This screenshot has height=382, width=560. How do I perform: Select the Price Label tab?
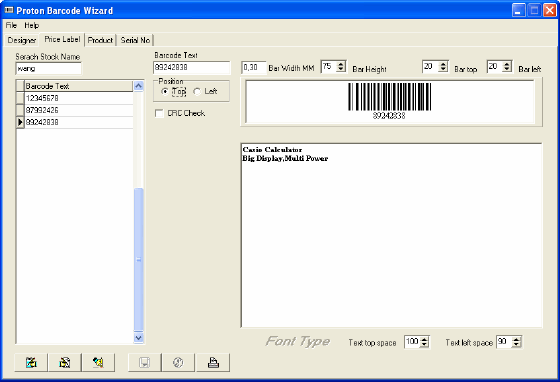click(x=62, y=39)
